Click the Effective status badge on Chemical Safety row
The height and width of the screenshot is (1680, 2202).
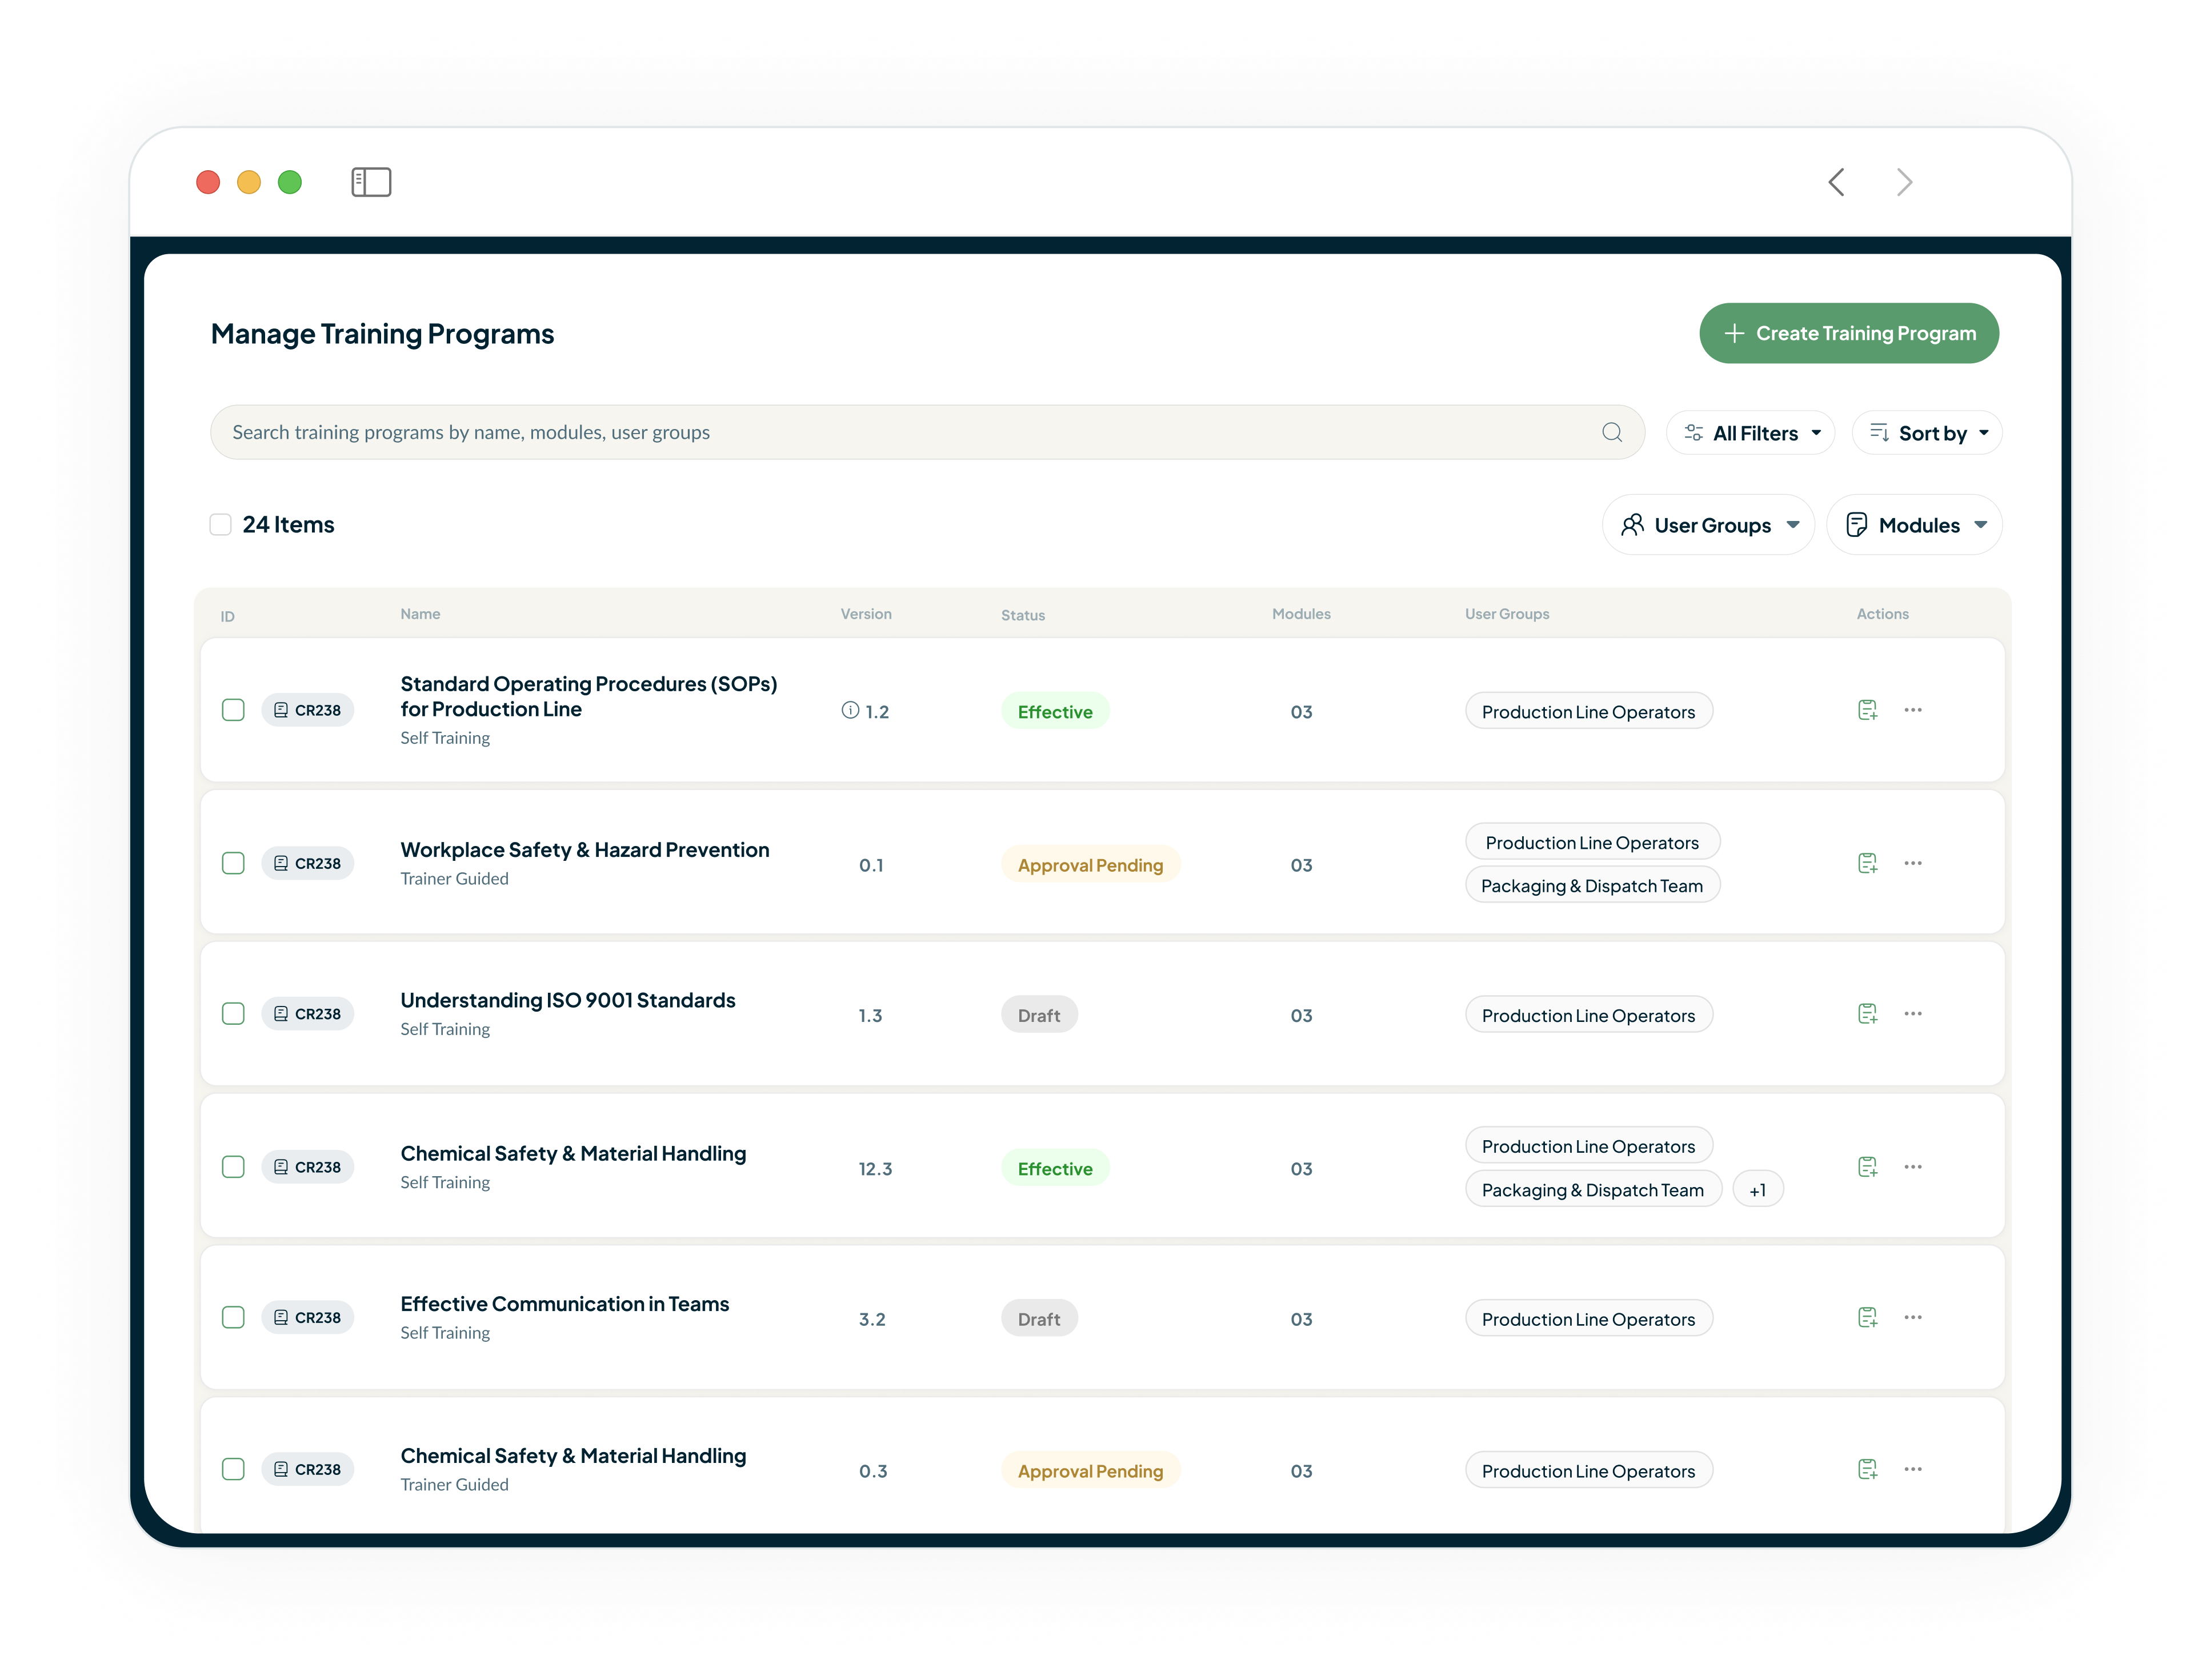tap(1055, 1167)
